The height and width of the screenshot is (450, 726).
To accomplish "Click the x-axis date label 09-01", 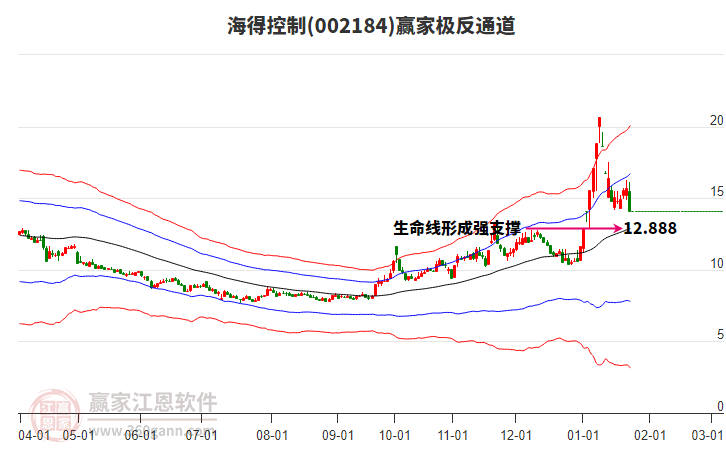I will tap(338, 436).
